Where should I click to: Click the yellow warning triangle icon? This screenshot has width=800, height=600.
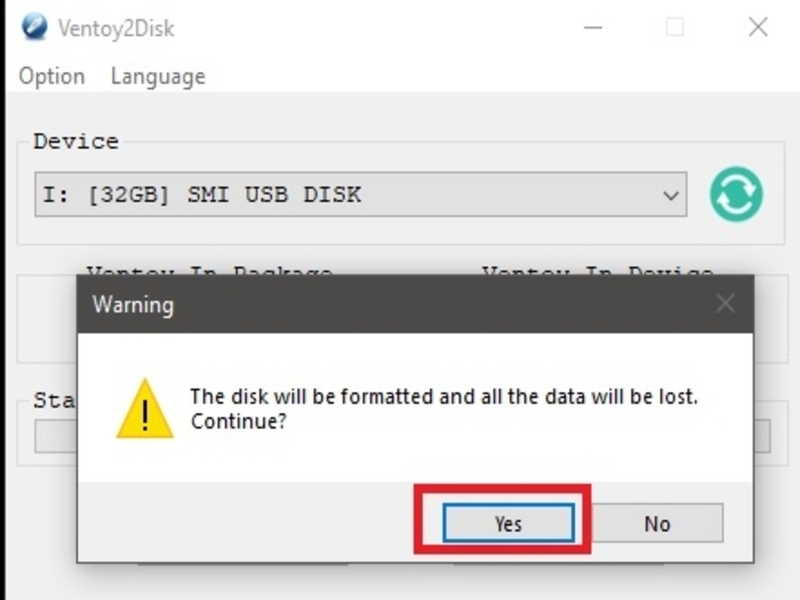click(145, 409)
